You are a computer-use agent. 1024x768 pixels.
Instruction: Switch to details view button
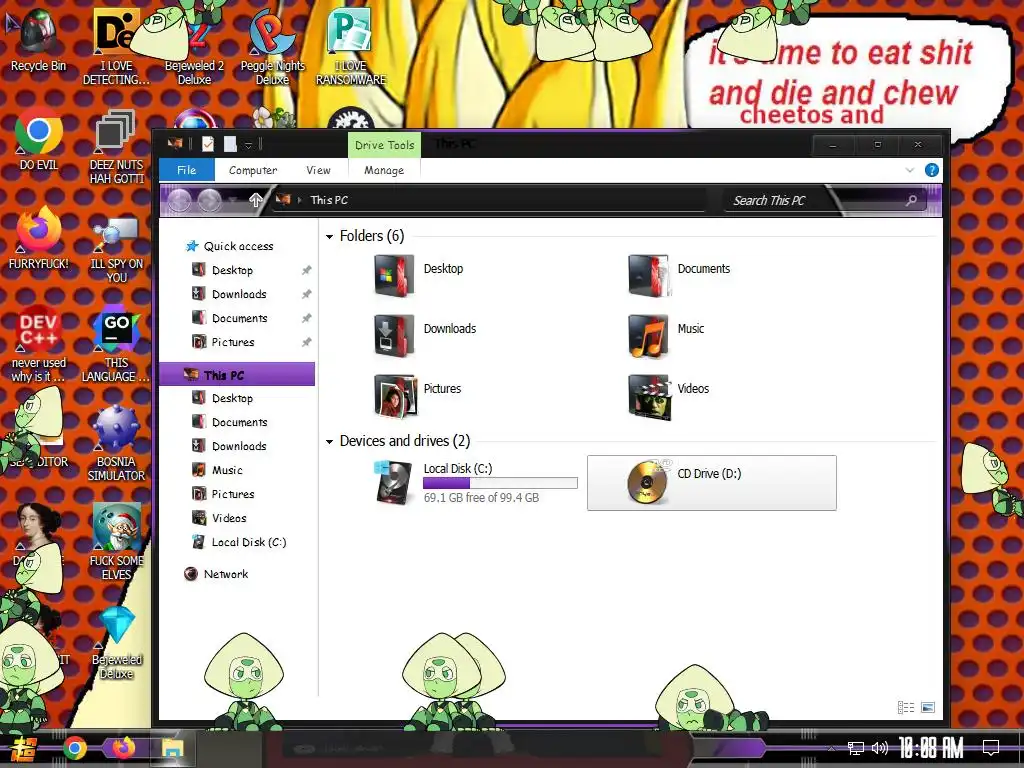pos(906,707)
